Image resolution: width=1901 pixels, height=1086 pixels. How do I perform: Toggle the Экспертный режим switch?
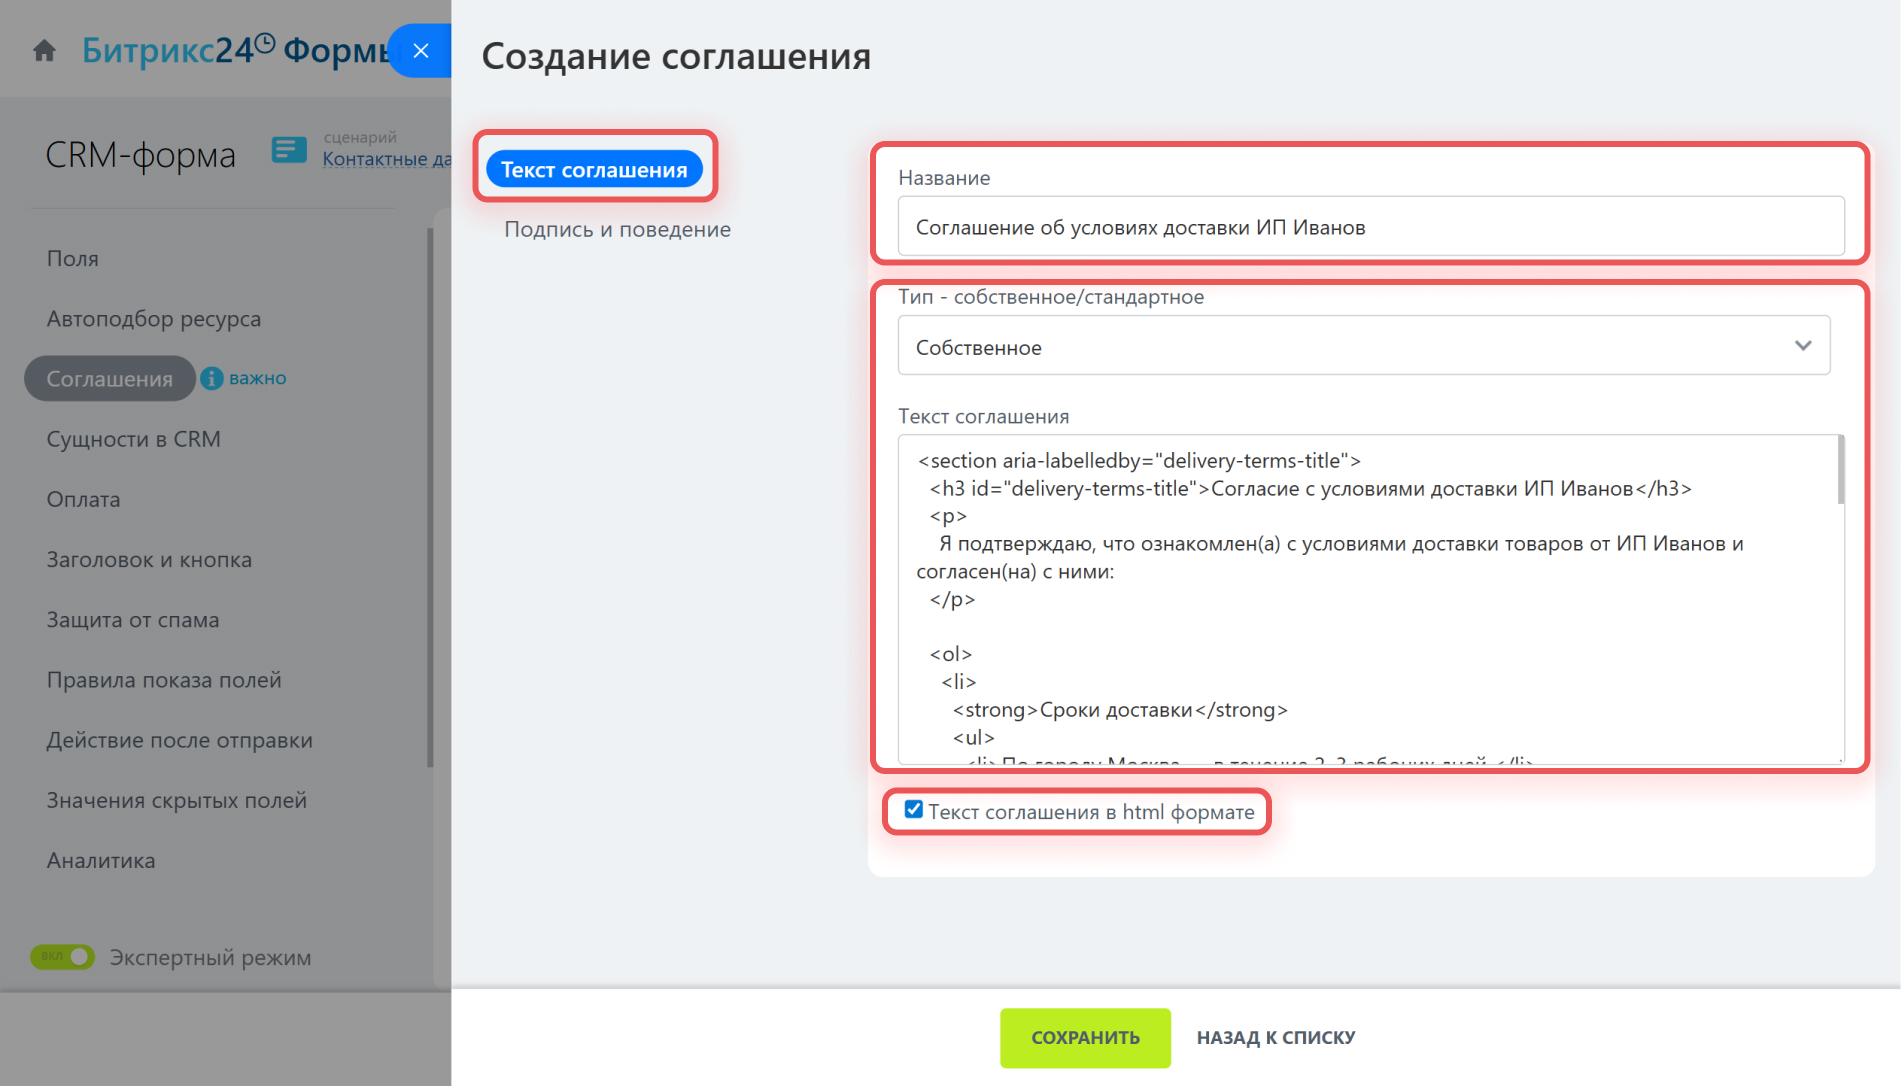coord(63,957)
